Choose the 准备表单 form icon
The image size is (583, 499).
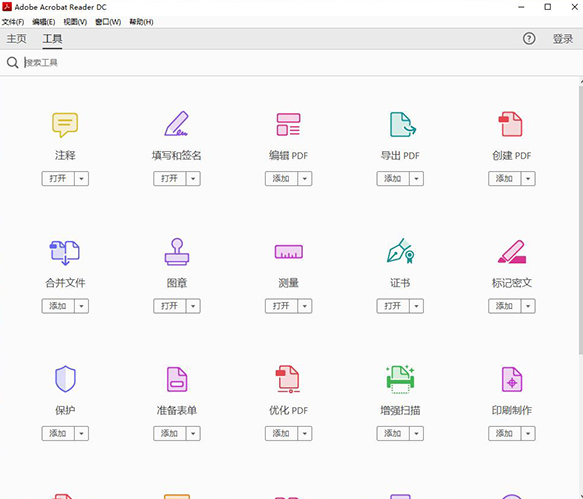click(177, 379)
